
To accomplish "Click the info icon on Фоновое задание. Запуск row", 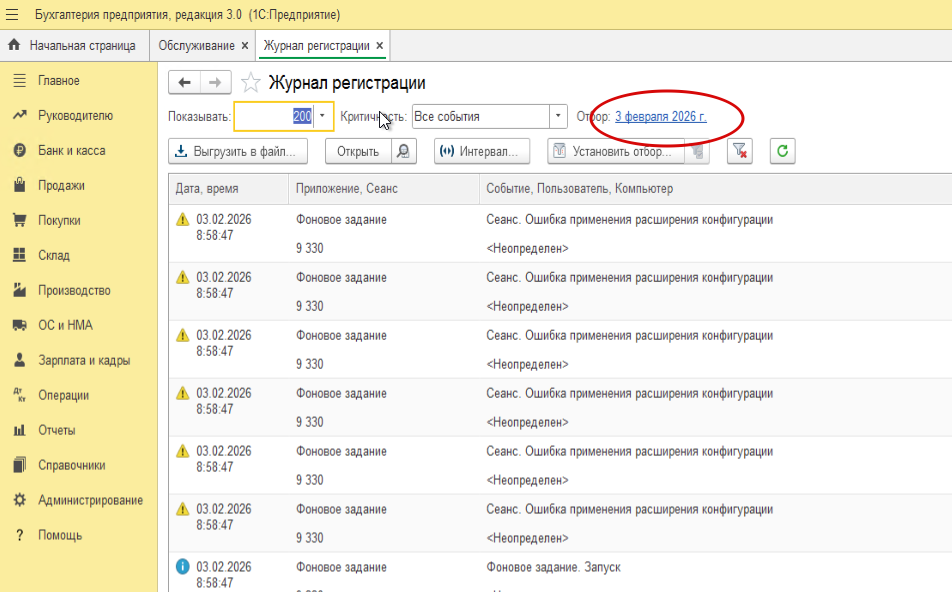I will (183, 567).
